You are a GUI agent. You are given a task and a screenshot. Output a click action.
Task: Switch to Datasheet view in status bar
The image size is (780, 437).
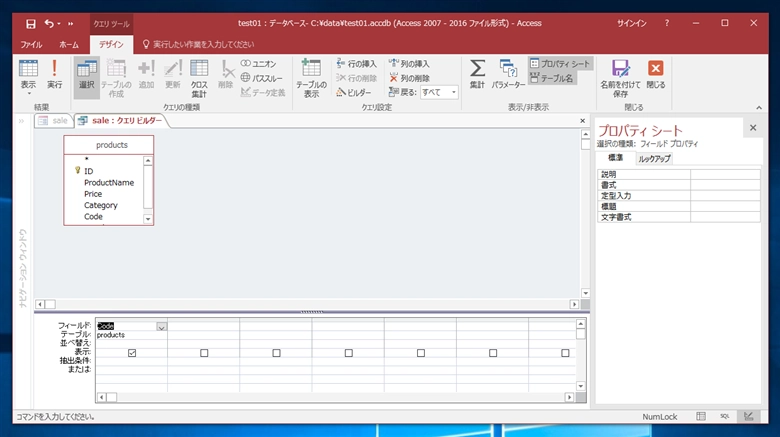point(701,417)
